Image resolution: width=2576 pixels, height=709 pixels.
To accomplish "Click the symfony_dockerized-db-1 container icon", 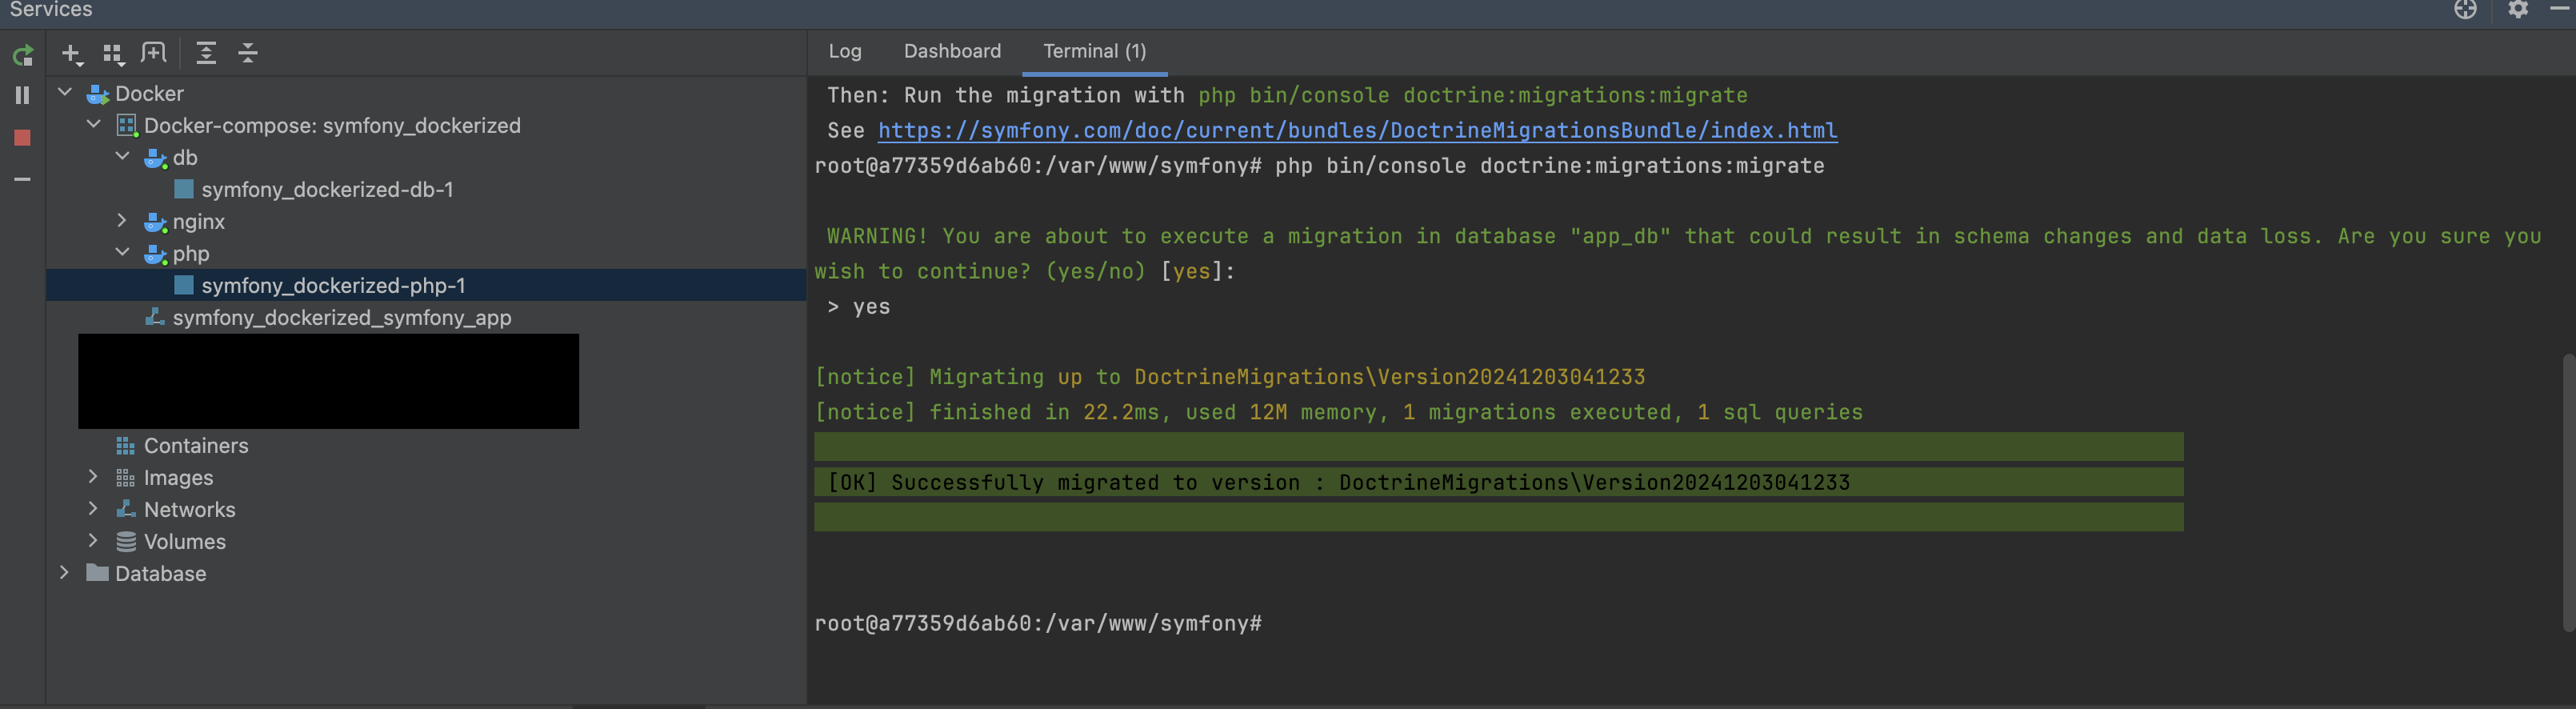I will [184, 189].
